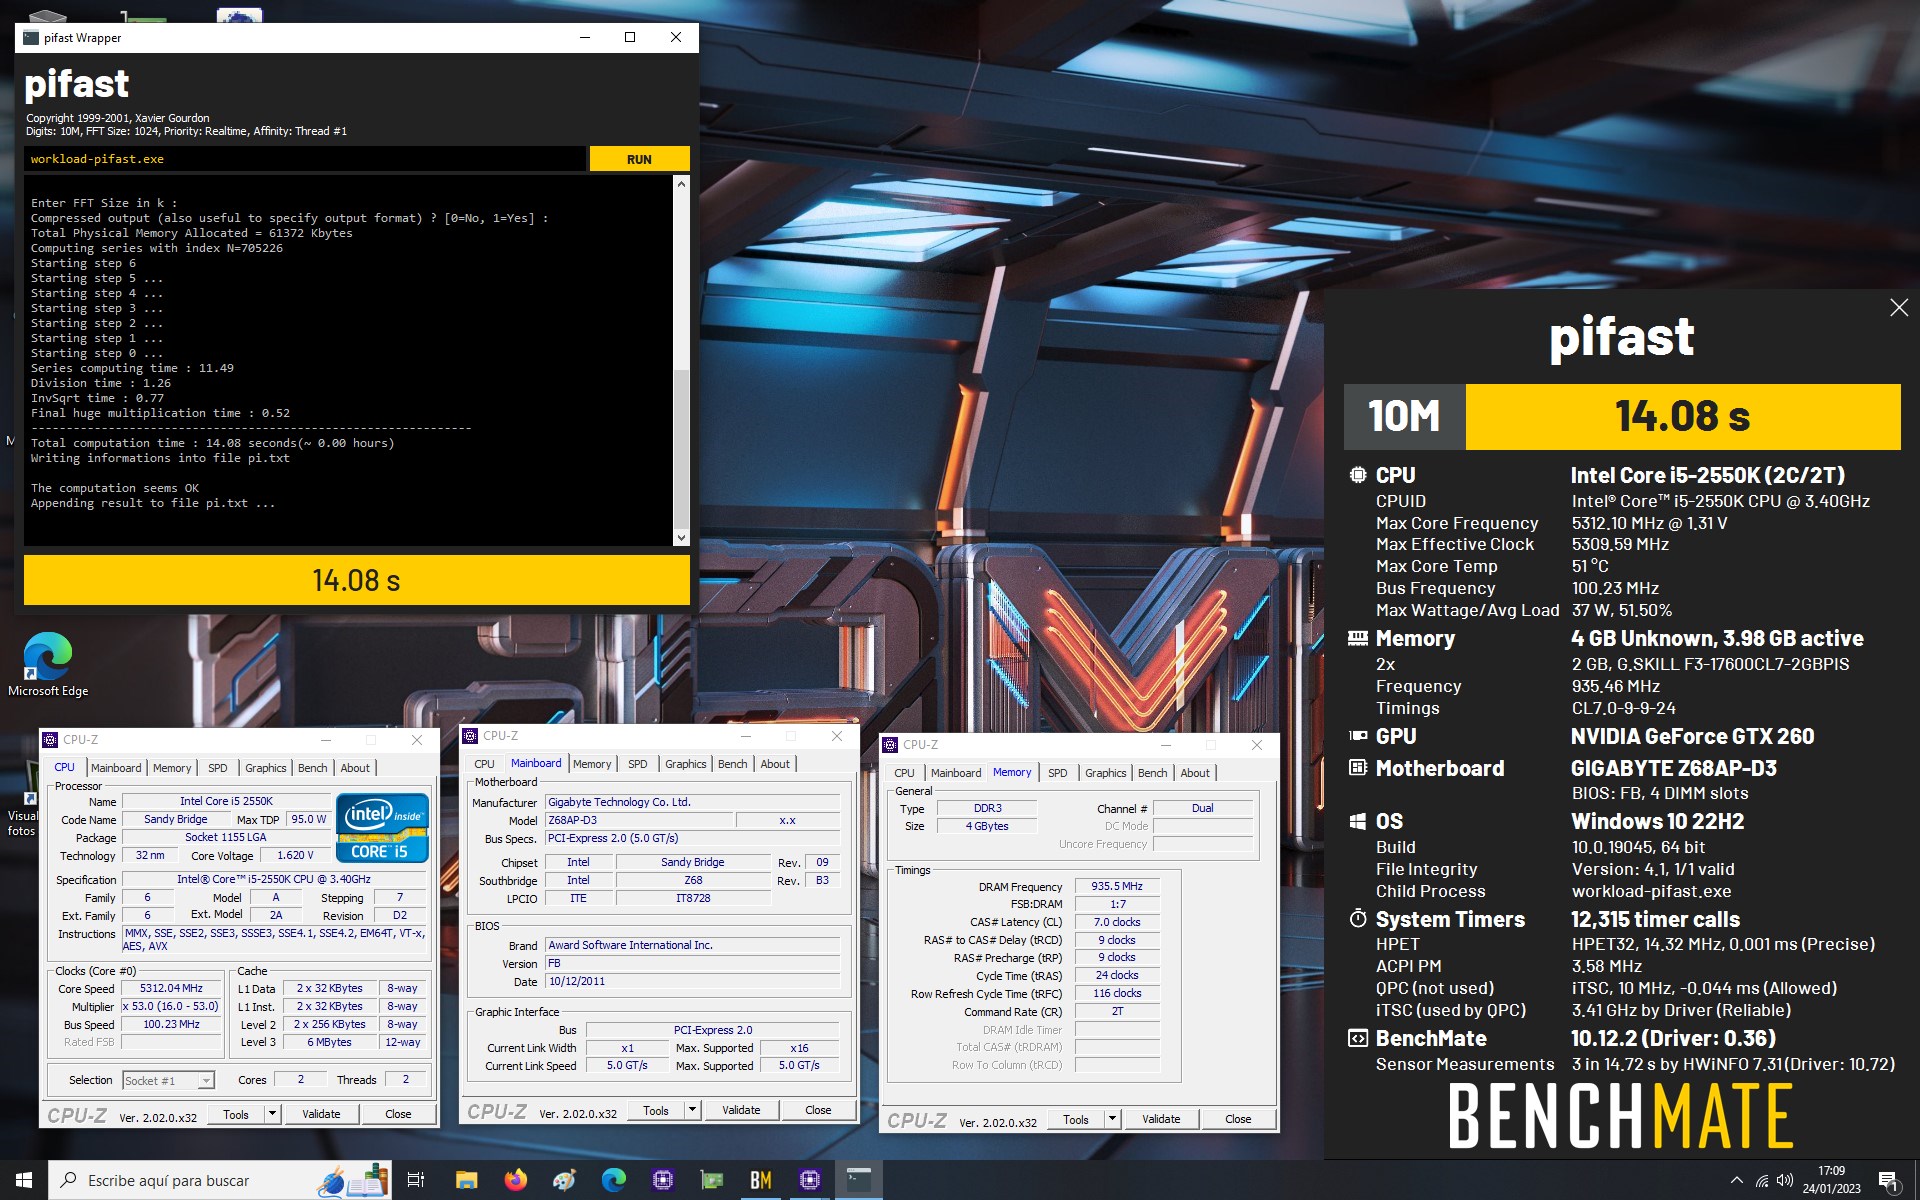Click the volume speaker tray icon

(x=1784, y=1180)
